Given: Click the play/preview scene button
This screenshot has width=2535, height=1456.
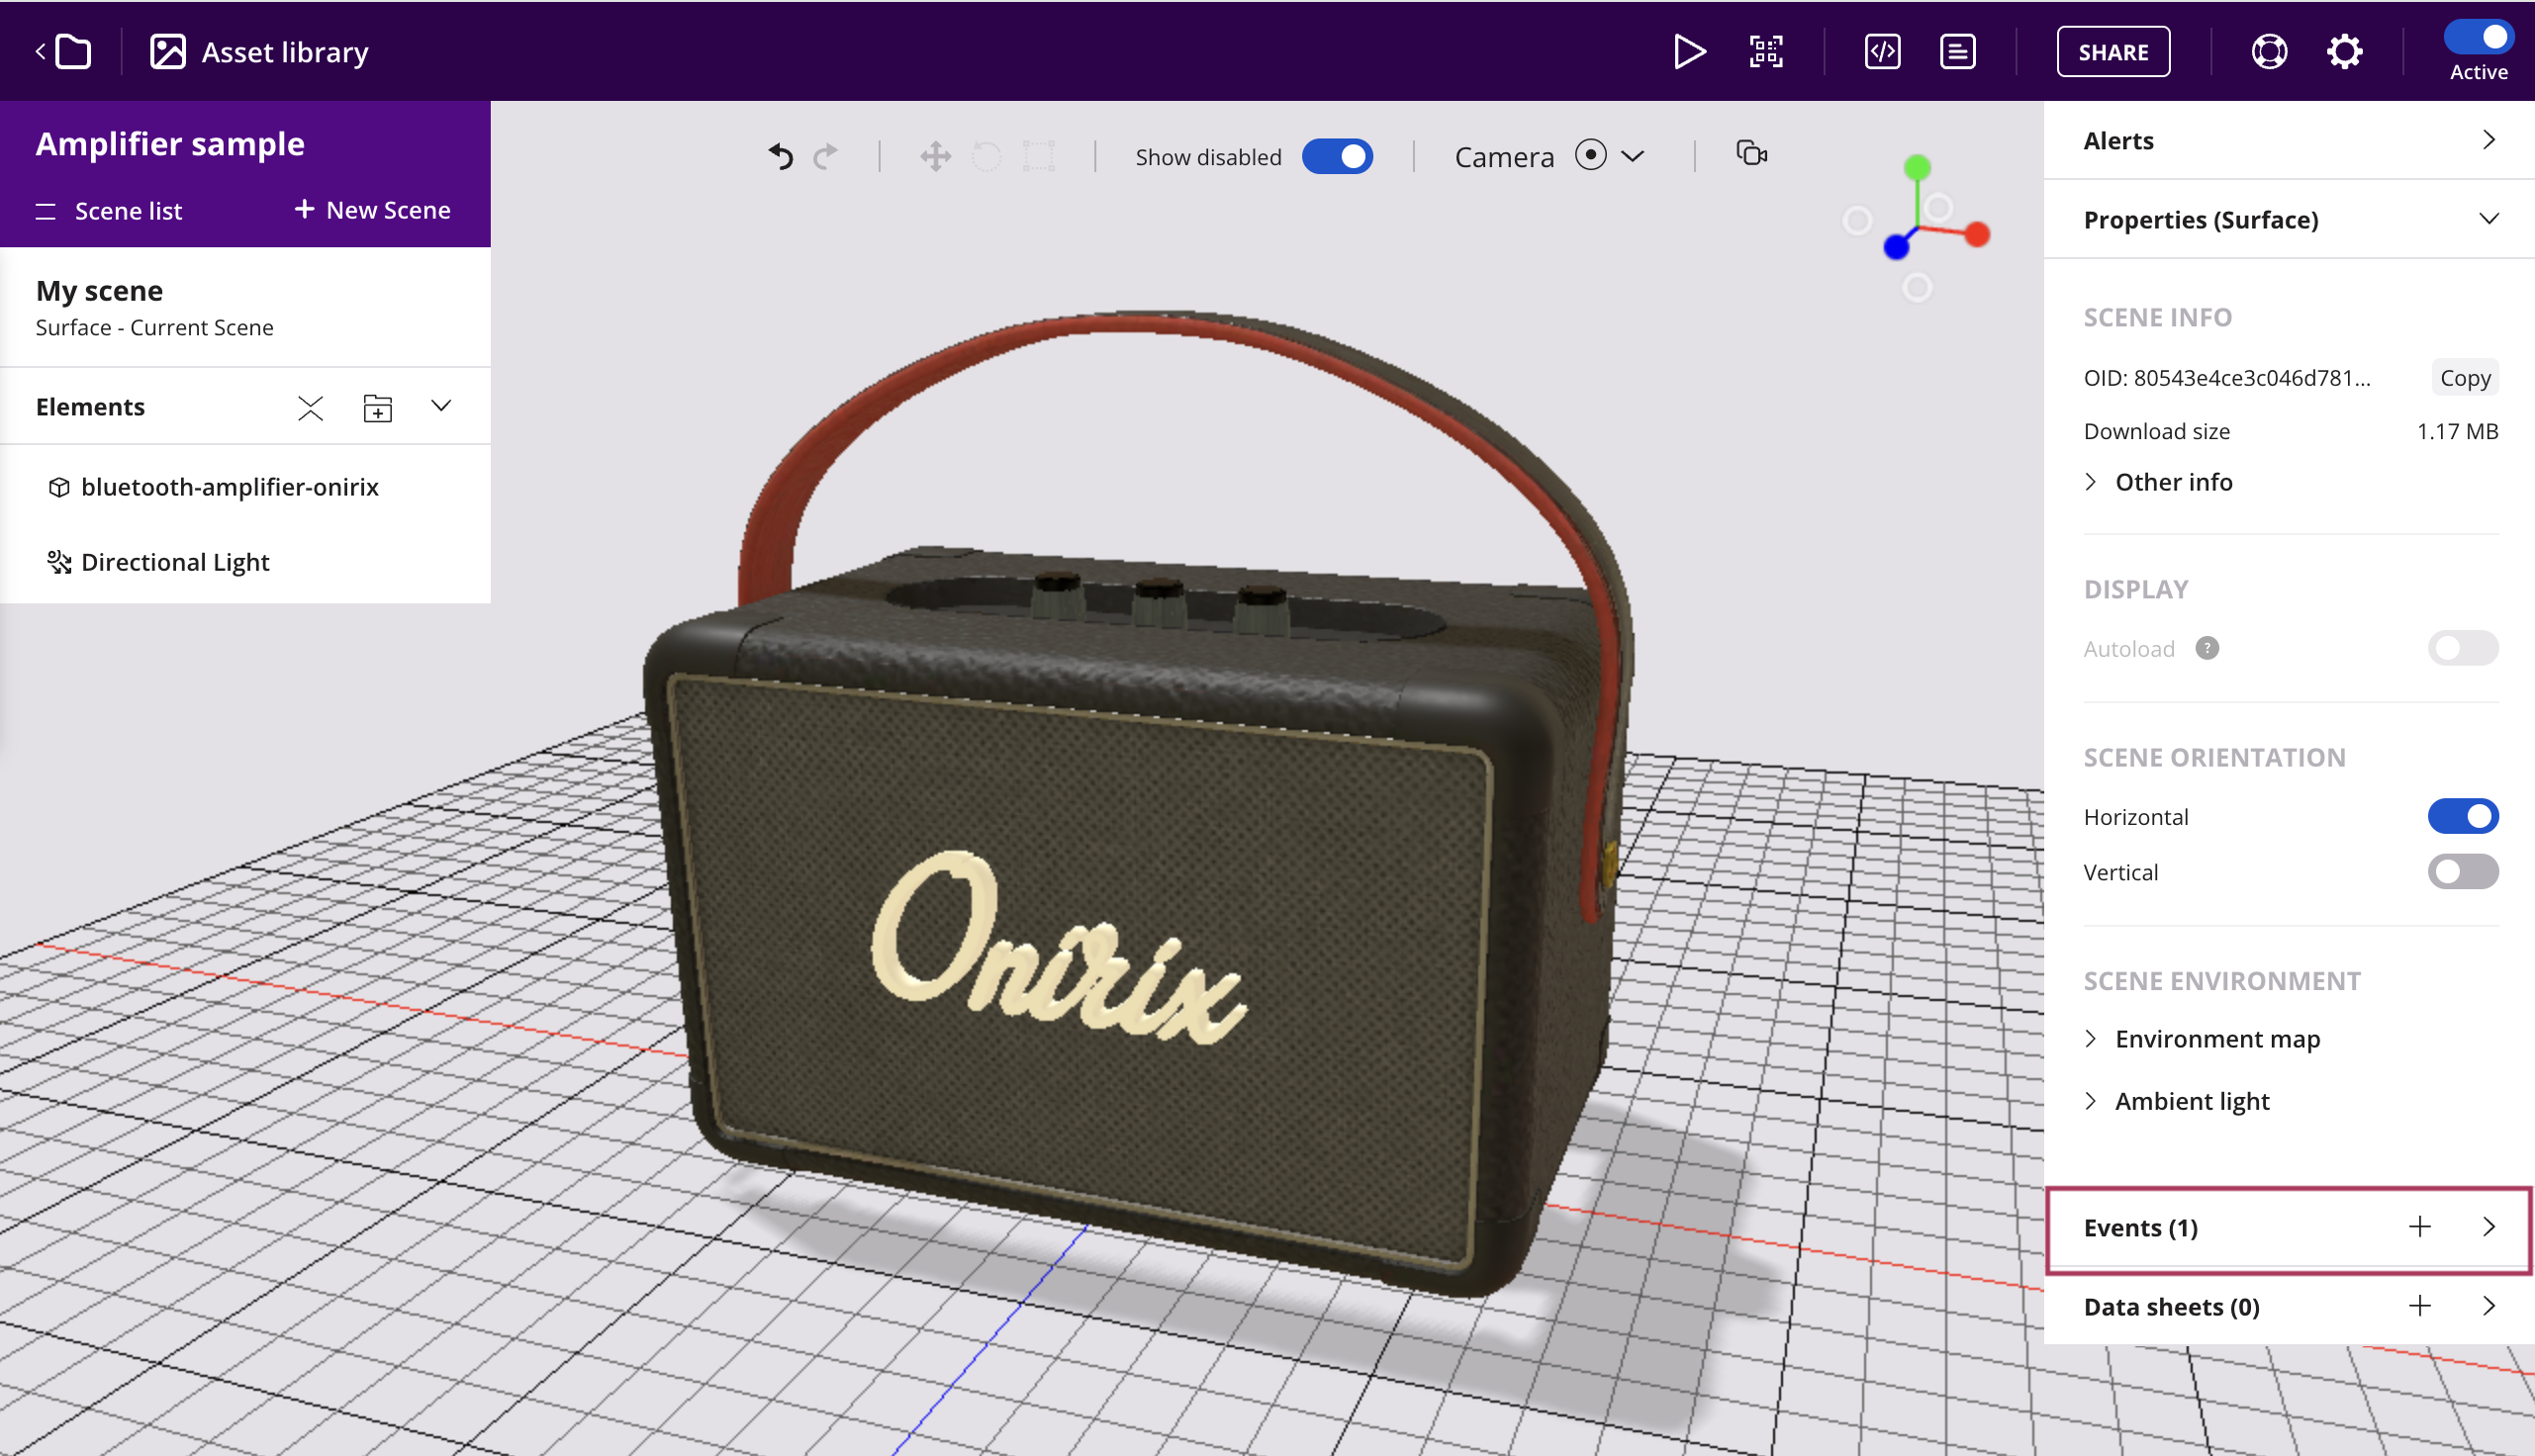Looking at the screenshot, I should coord(1684,50).
